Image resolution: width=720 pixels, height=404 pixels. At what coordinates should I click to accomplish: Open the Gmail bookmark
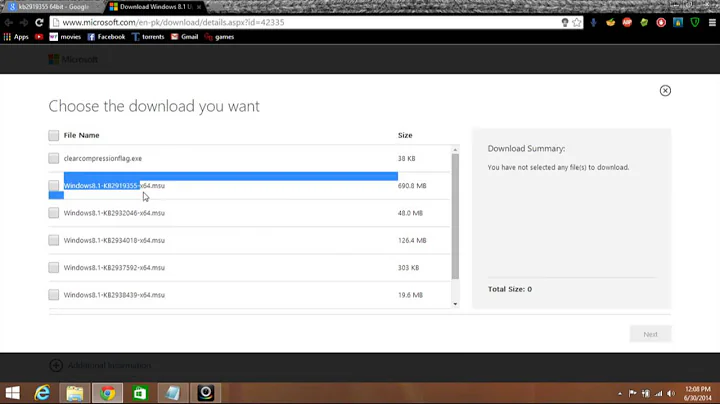(x=185, y=37)
